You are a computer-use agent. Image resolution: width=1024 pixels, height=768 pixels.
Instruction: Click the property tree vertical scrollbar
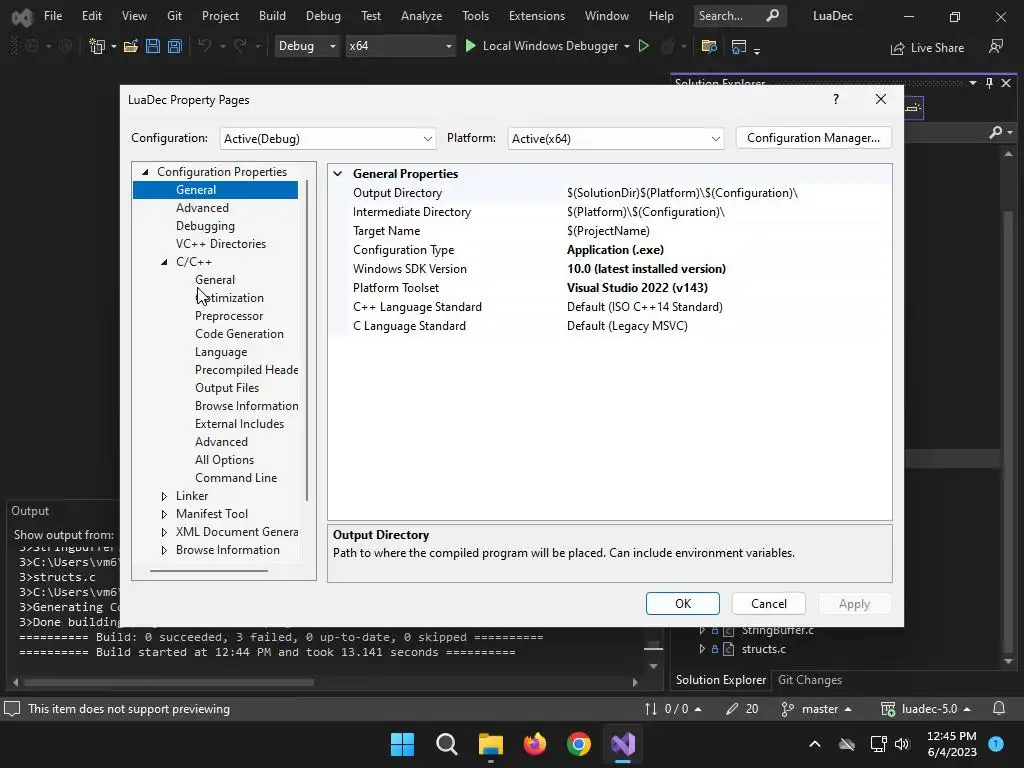(x=306, y=340)
